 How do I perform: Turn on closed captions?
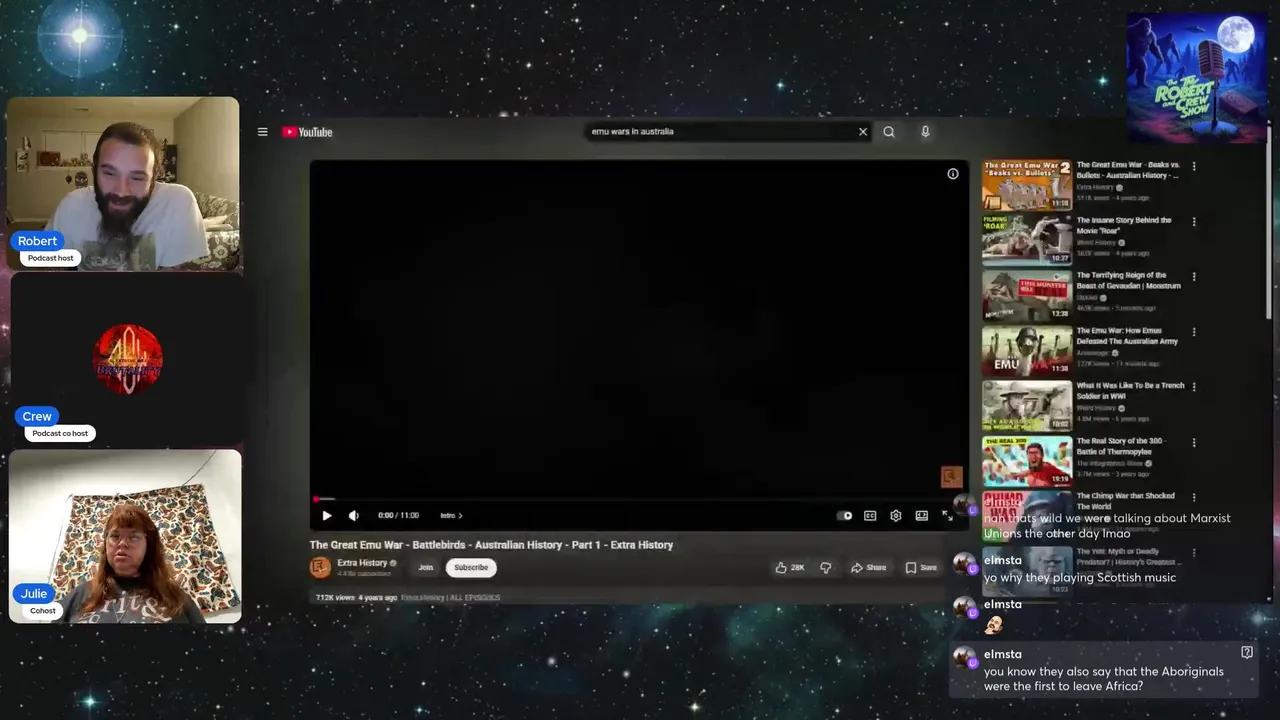870,516
